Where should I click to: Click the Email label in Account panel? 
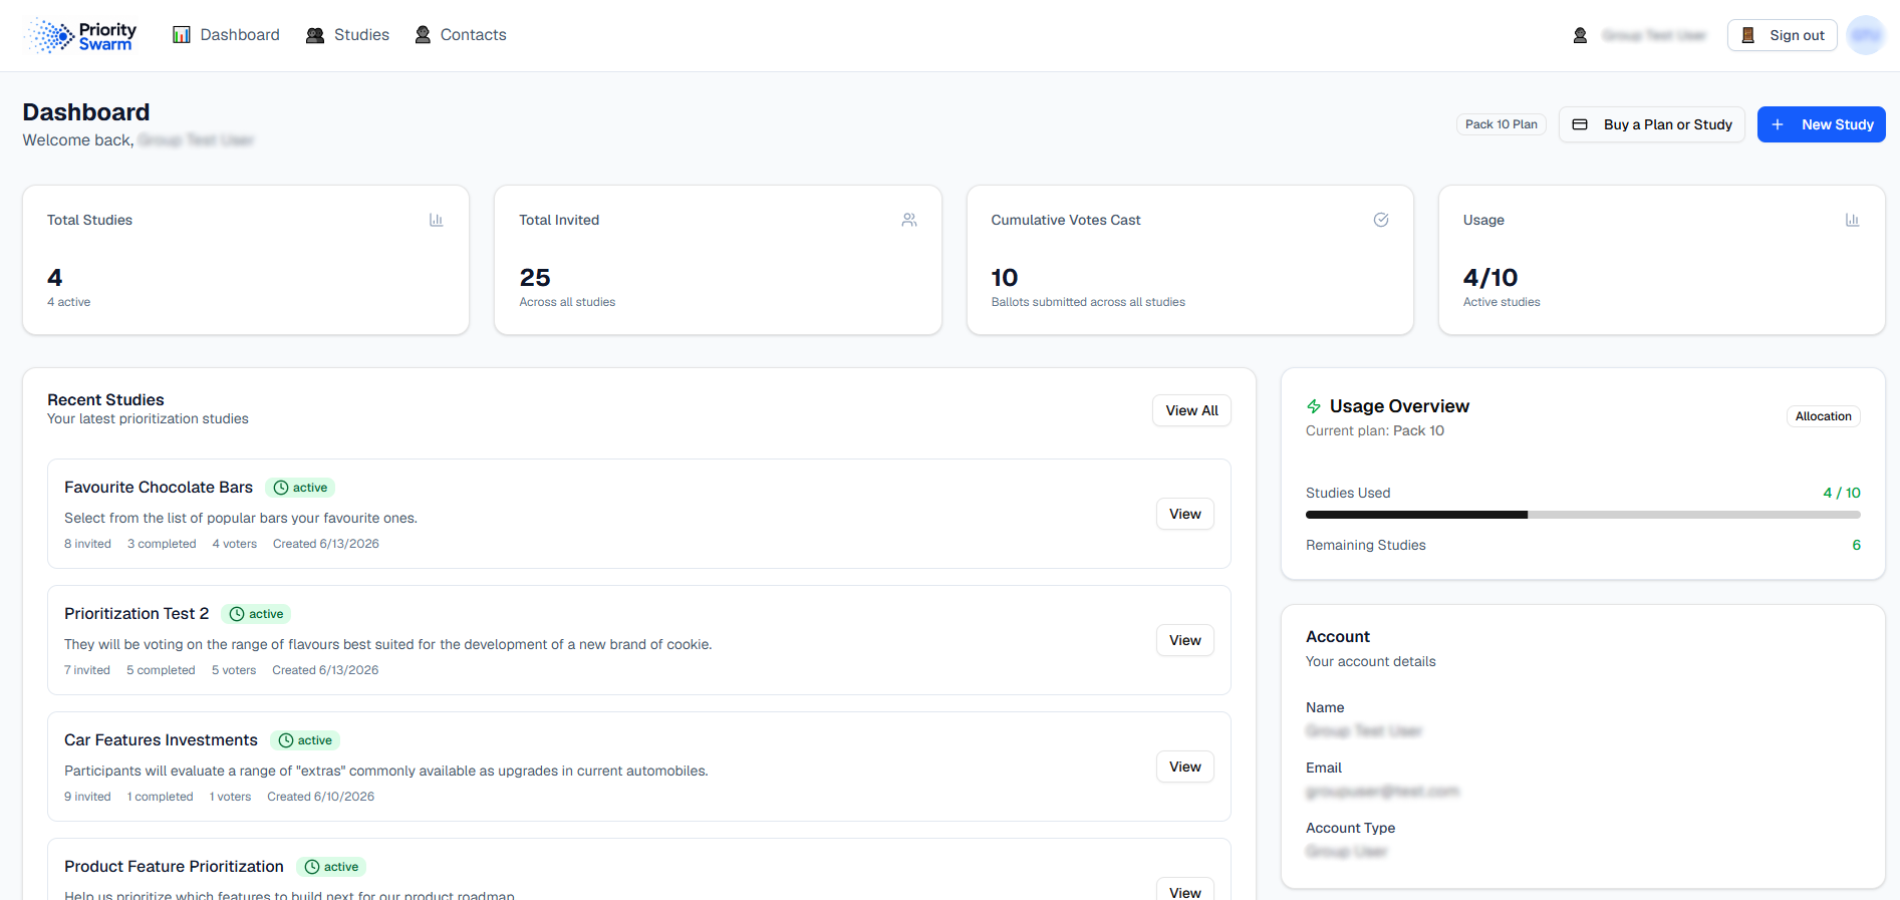(1324, 768)
